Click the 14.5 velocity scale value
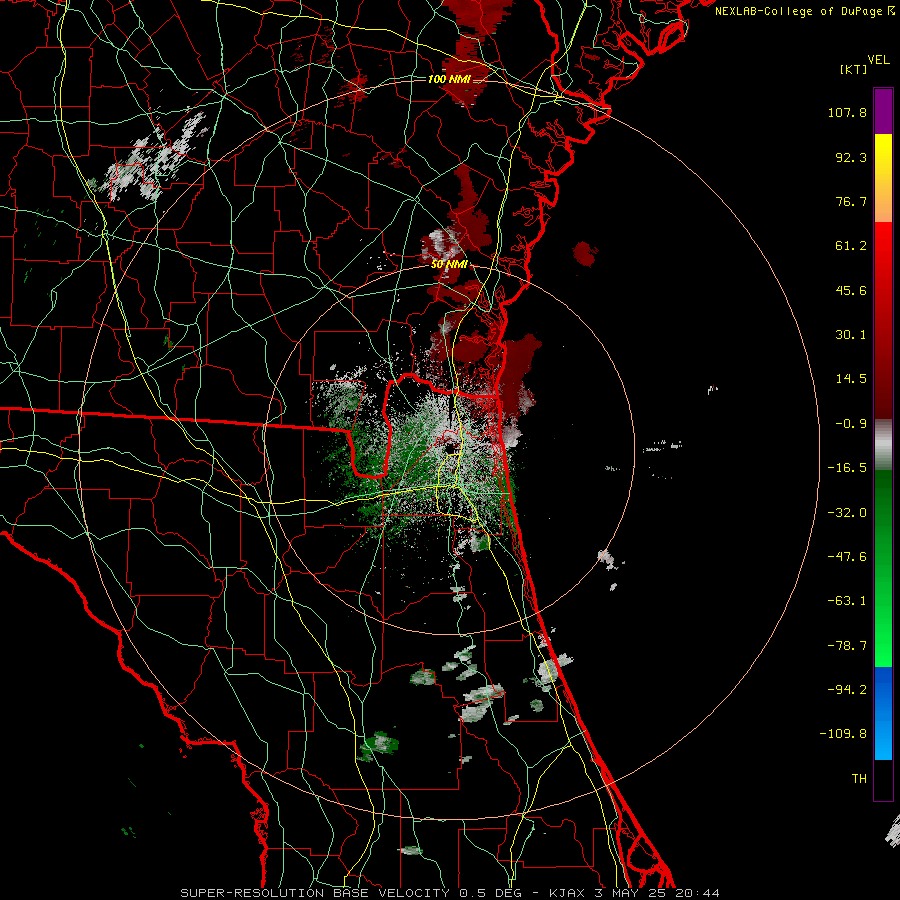 851,379
